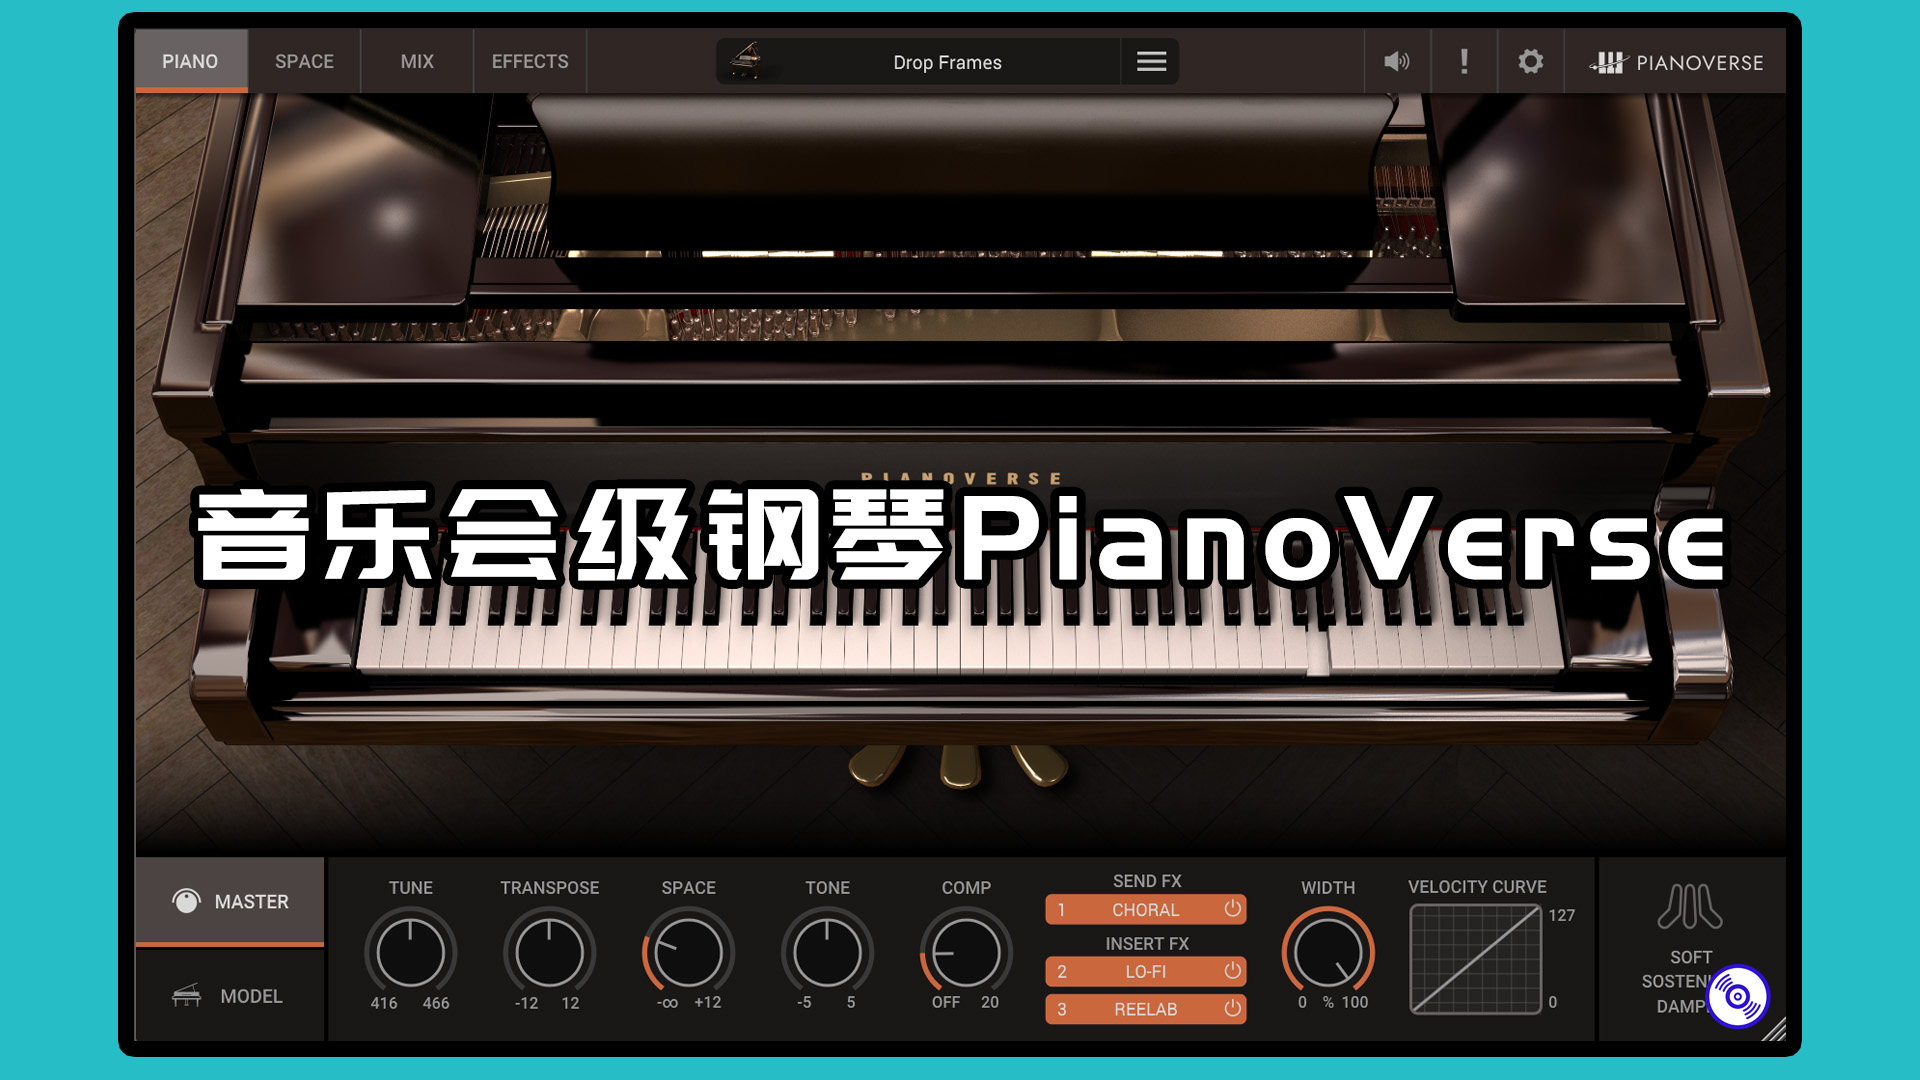Toggle the REELAB insert FX power
Image resolution: width=1920 pixels, height=1080 pixels.
pyautogui.click(x=1226, y=1009)
